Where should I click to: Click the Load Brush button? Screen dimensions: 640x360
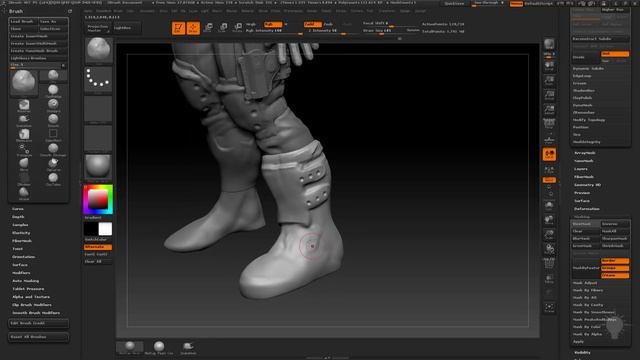pyautogui.click(x=24, y=21)
